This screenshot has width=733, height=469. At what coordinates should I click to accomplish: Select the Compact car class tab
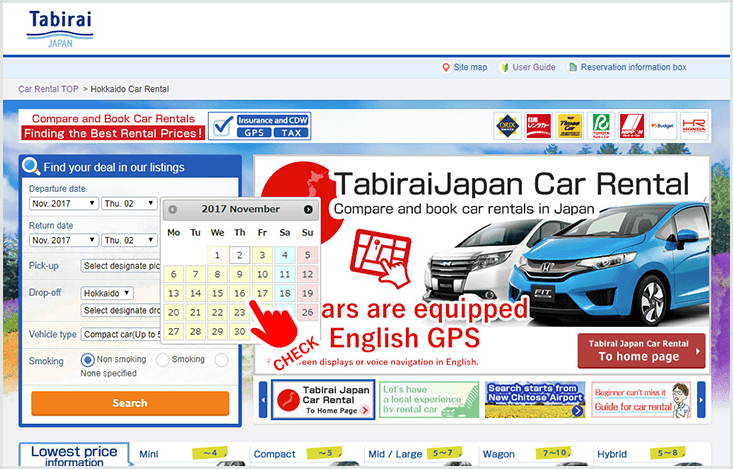point(306,454)
